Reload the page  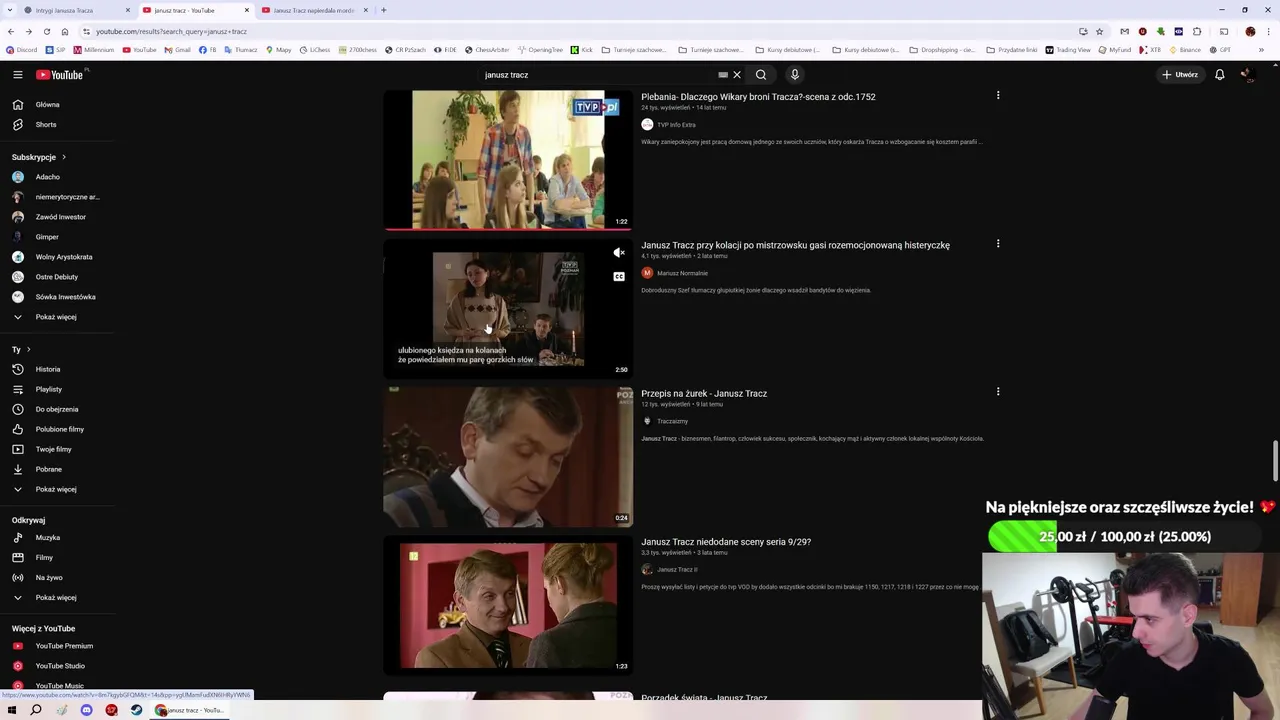[46, 31]
